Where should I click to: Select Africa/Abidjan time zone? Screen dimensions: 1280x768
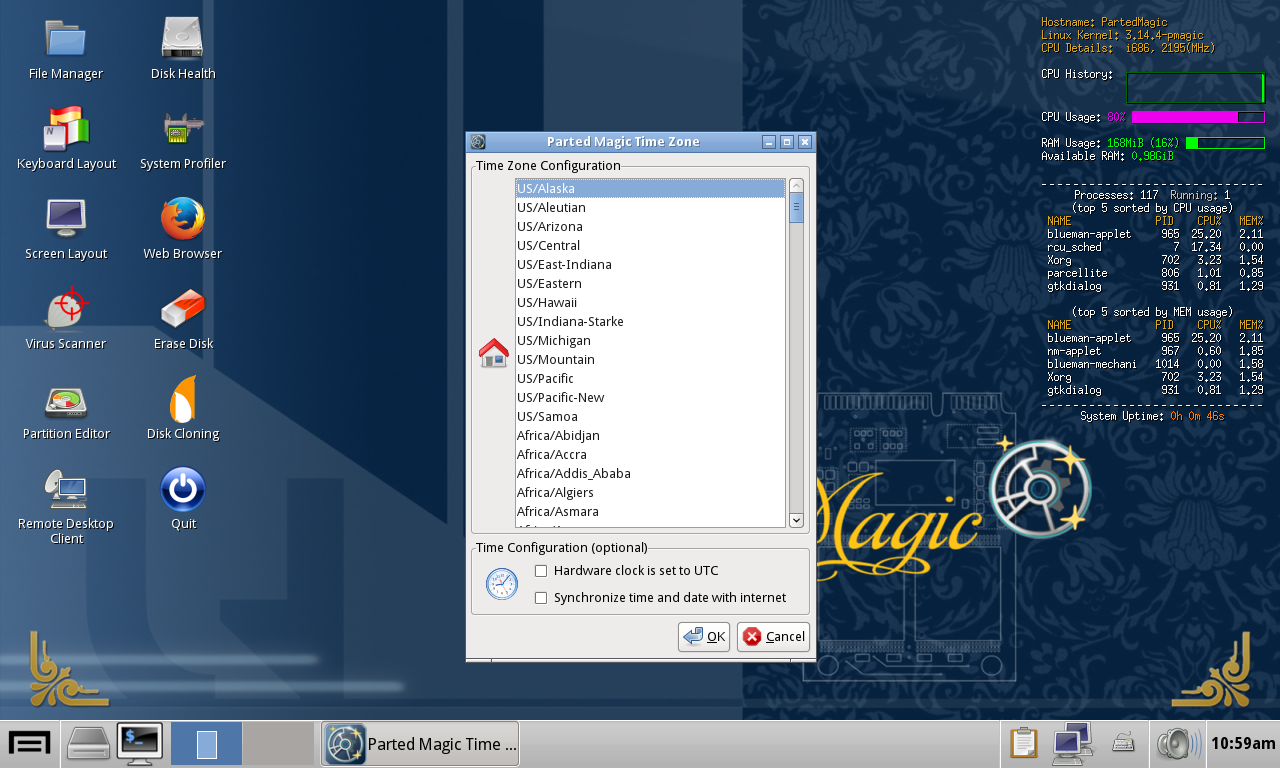pyautogui.click(x=650, y=436)
